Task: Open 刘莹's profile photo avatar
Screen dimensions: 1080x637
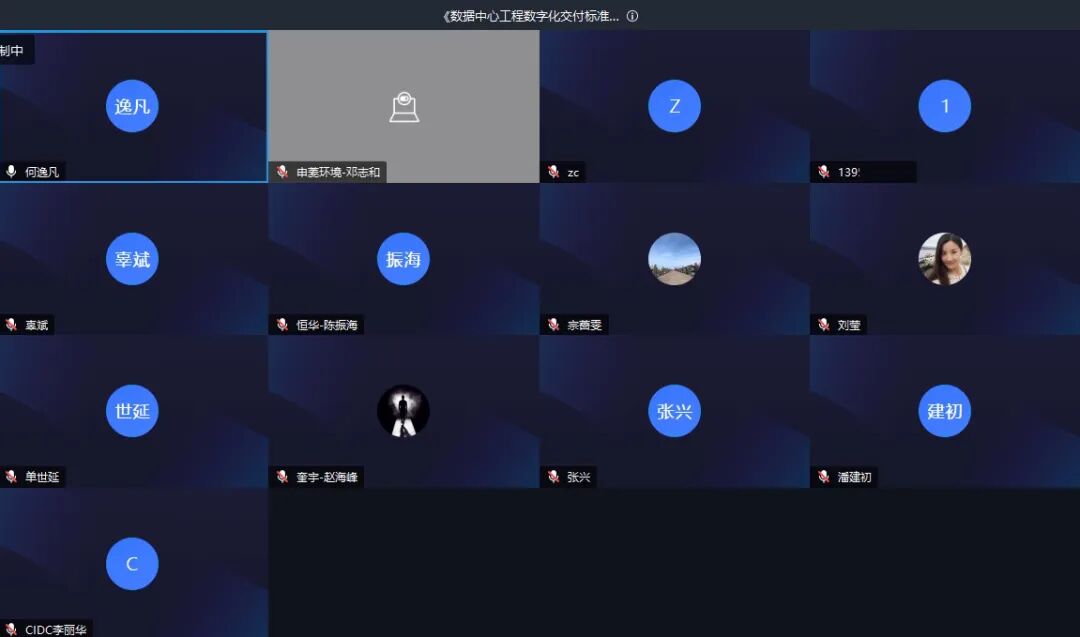Action: click(x=944, y=259)
